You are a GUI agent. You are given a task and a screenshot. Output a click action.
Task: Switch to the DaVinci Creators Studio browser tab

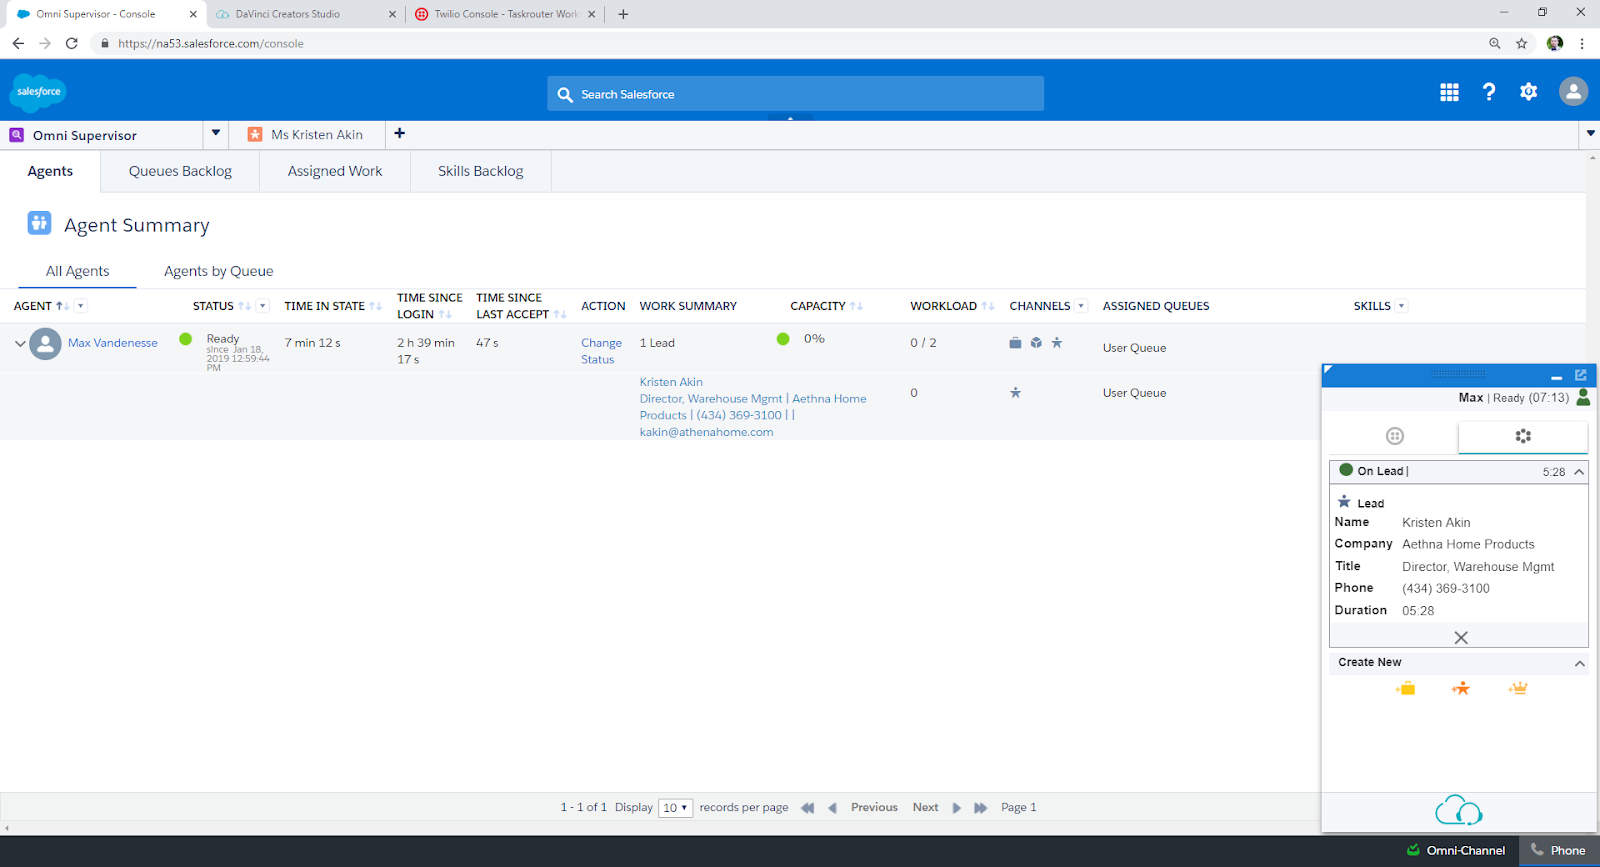coord(303,14)
